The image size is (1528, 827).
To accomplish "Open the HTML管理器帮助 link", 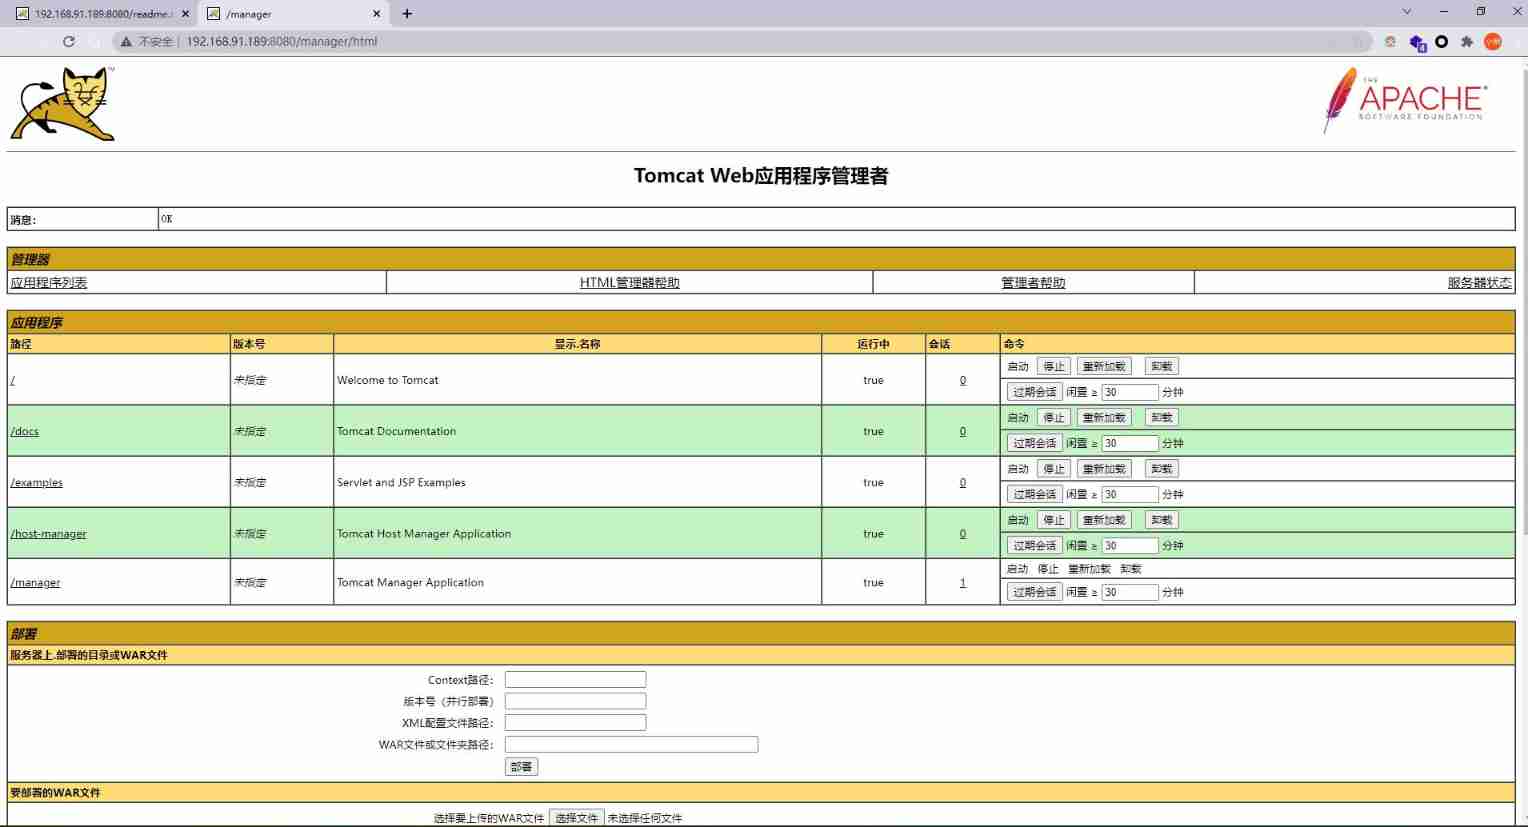I will [629, 283].
